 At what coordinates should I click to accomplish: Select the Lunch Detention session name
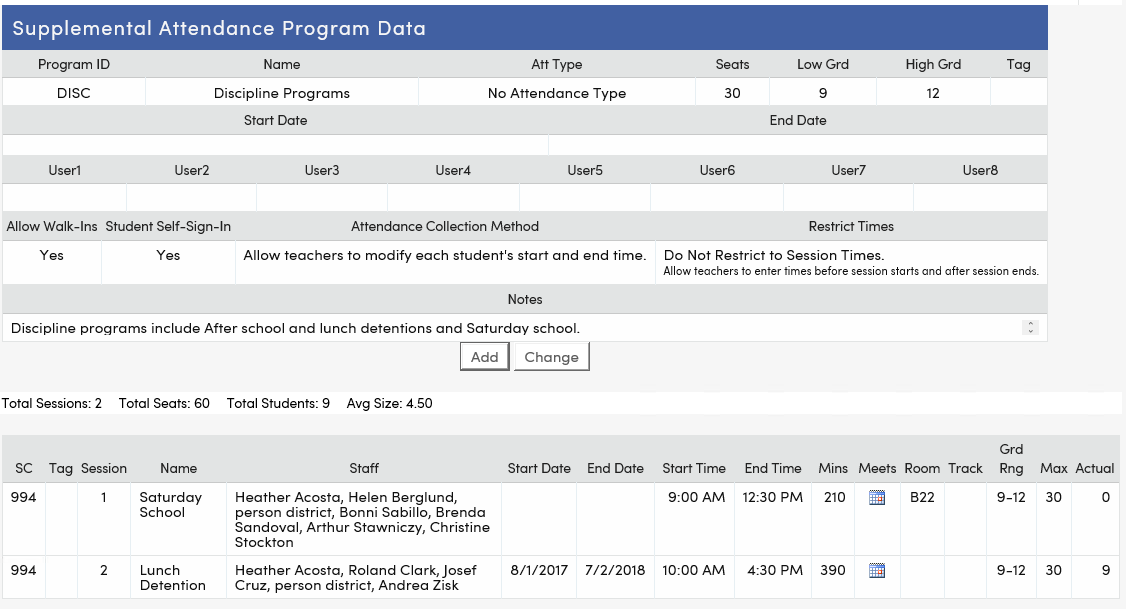tap(172, 577)
